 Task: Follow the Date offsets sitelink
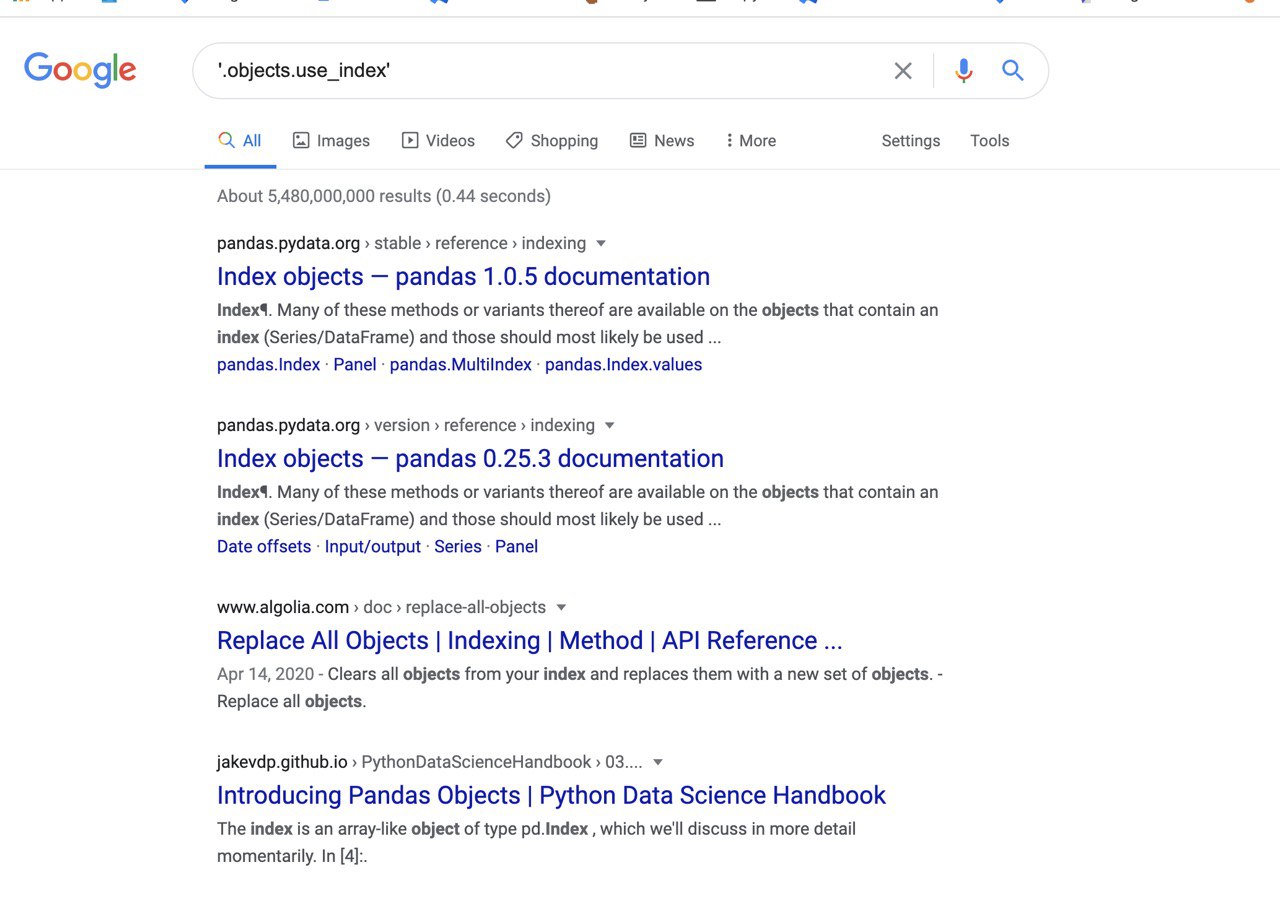coord(264,547)
